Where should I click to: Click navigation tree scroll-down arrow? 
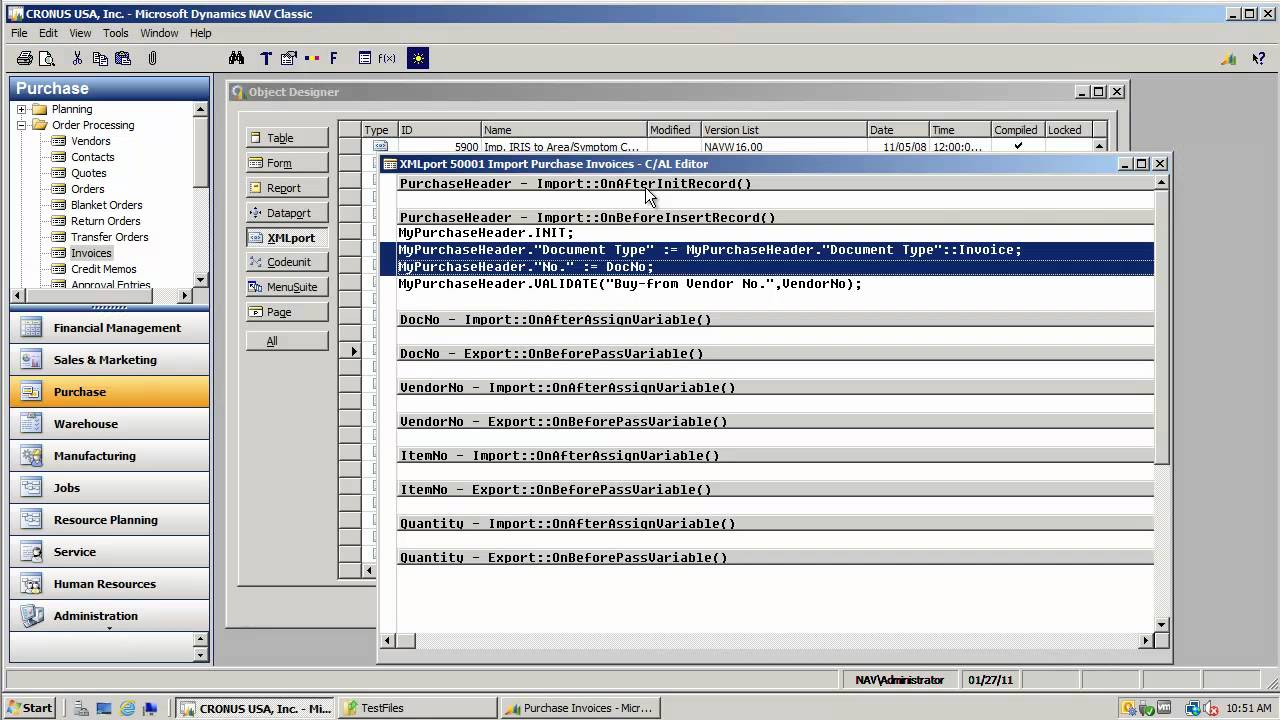pyautogui.click(x=201, y=280)
